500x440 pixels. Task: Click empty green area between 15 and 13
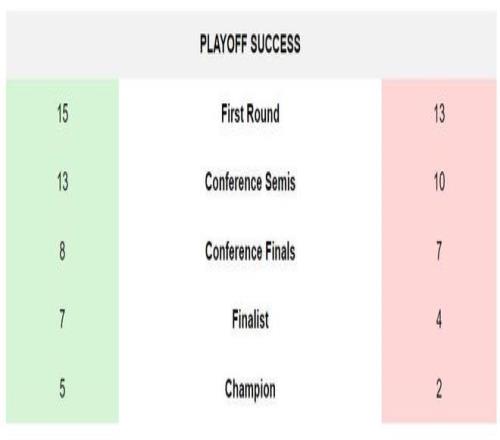coord(62,148)
